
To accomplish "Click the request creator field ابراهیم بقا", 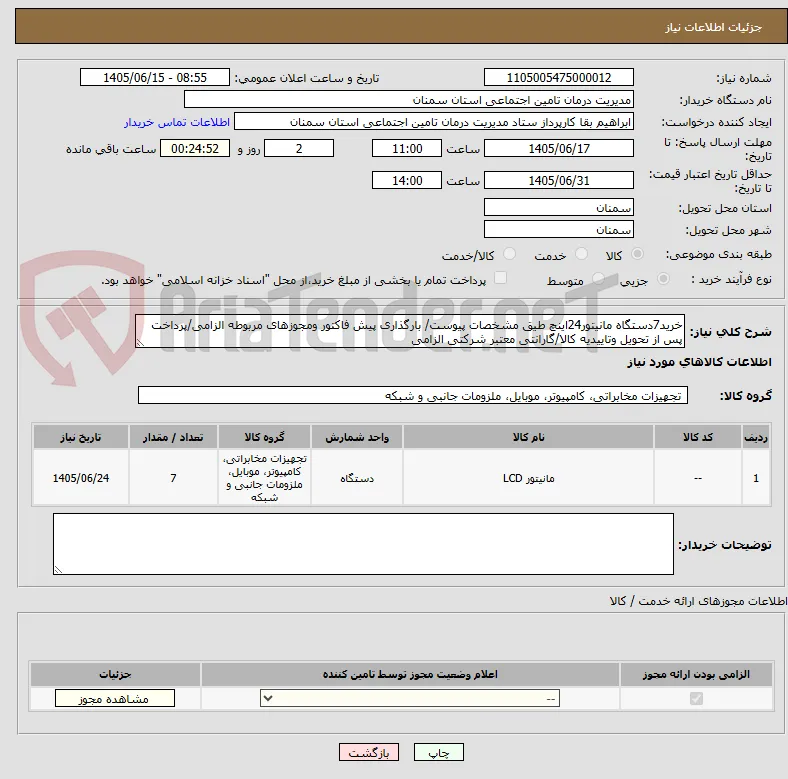I will tap(434, 122).
